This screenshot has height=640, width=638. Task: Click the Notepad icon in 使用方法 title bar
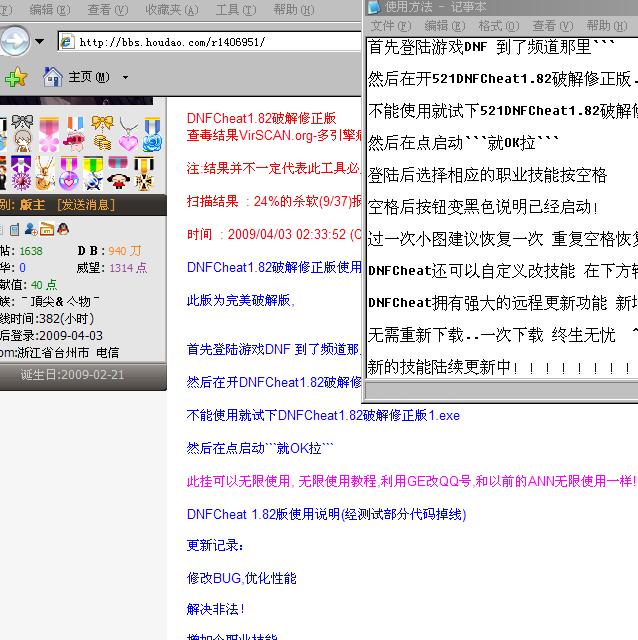(x=373, y=7)
